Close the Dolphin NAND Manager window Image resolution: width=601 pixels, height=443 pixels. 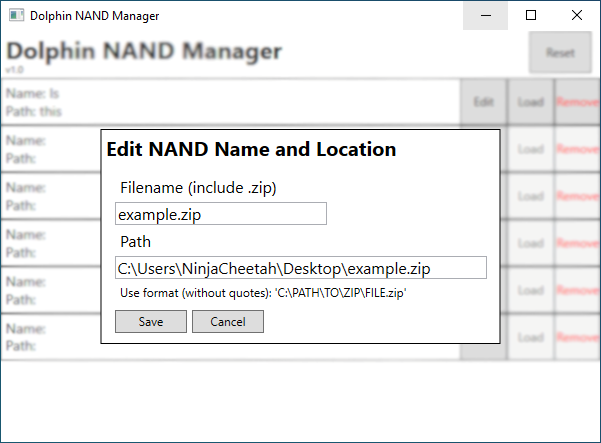coord(576,15)
